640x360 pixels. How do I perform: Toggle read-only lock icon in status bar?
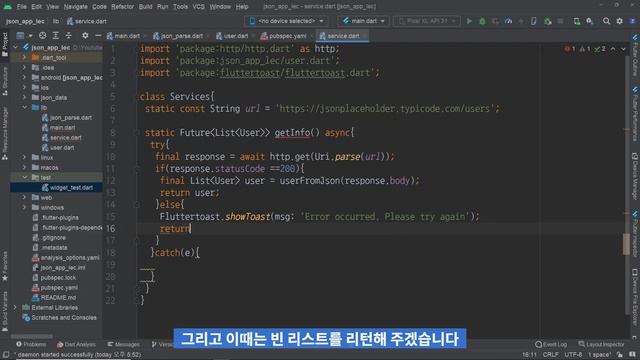[620, 355]
